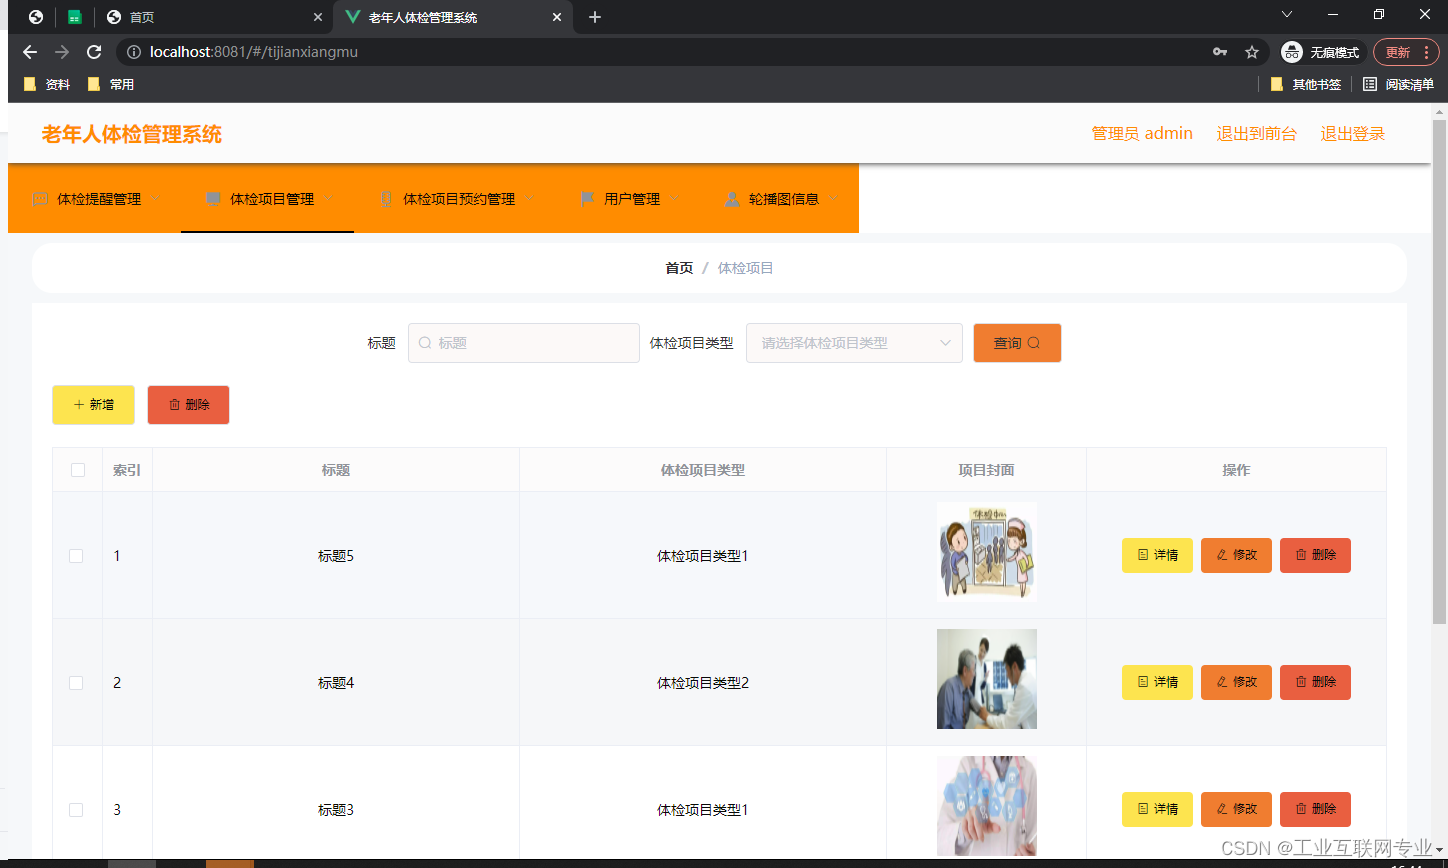Click 删除 for row 标题4

1315,682
